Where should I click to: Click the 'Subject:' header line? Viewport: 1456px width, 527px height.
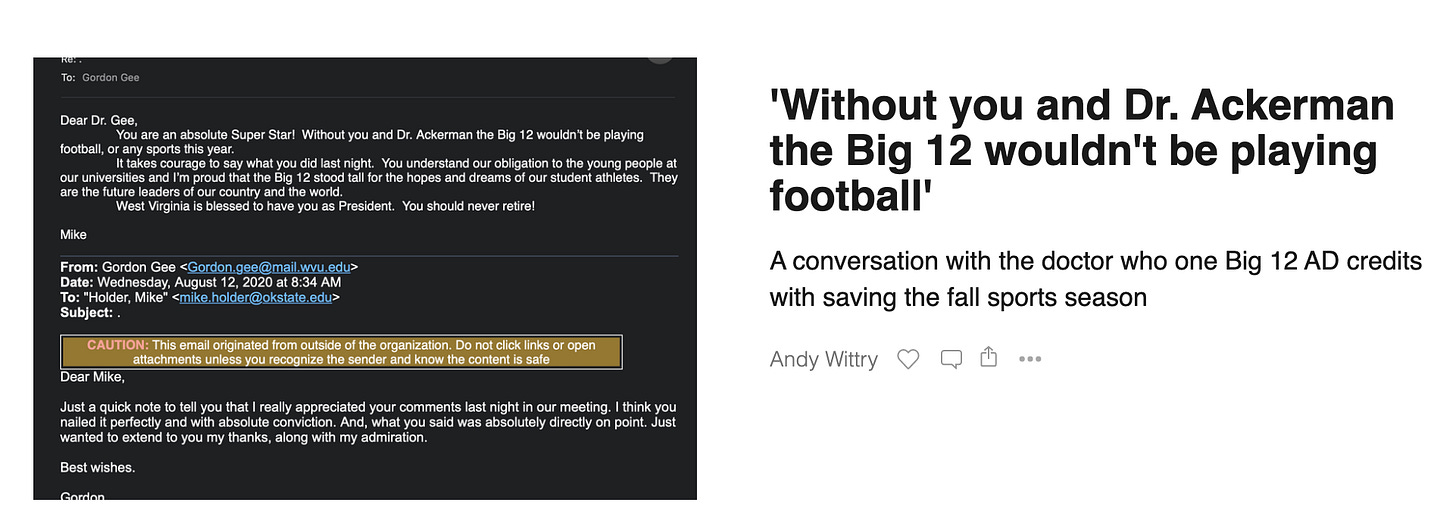click(x=90, y=312)
